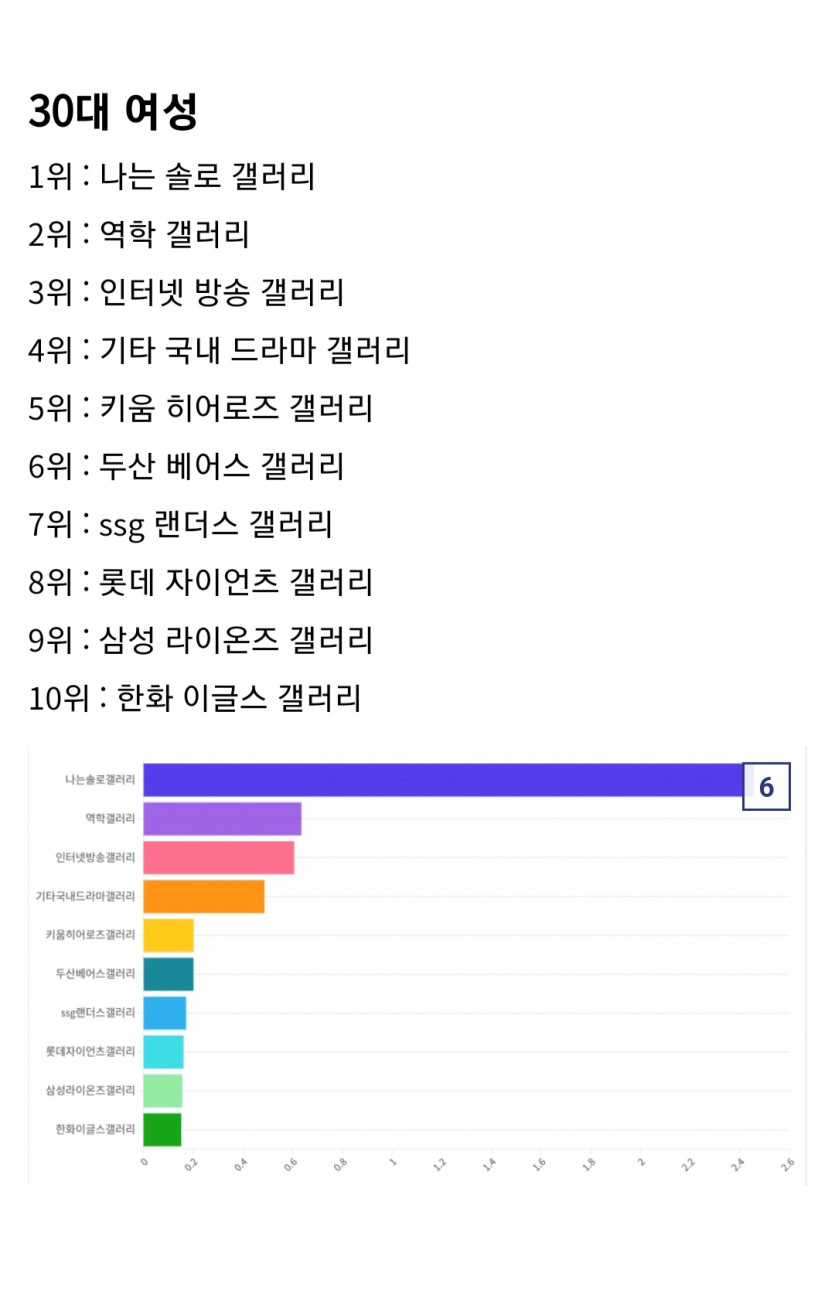Viewport: 835px width, 1291px height.
Task: Select the orange 기타국내드라마갤러리 bar
Action: tap(203, 897)
